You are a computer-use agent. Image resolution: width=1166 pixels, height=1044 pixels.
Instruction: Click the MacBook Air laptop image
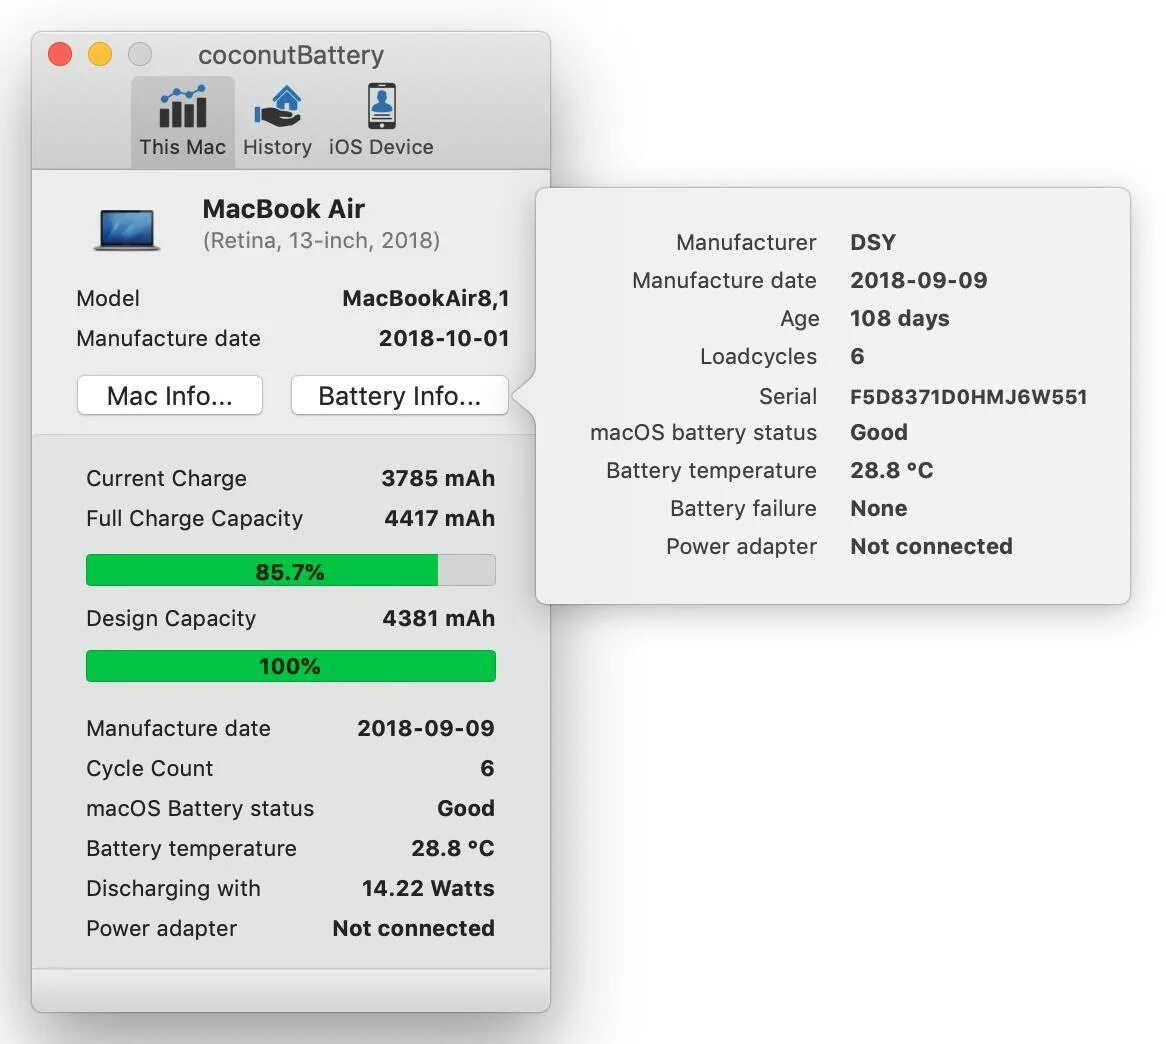click(126, 229)
